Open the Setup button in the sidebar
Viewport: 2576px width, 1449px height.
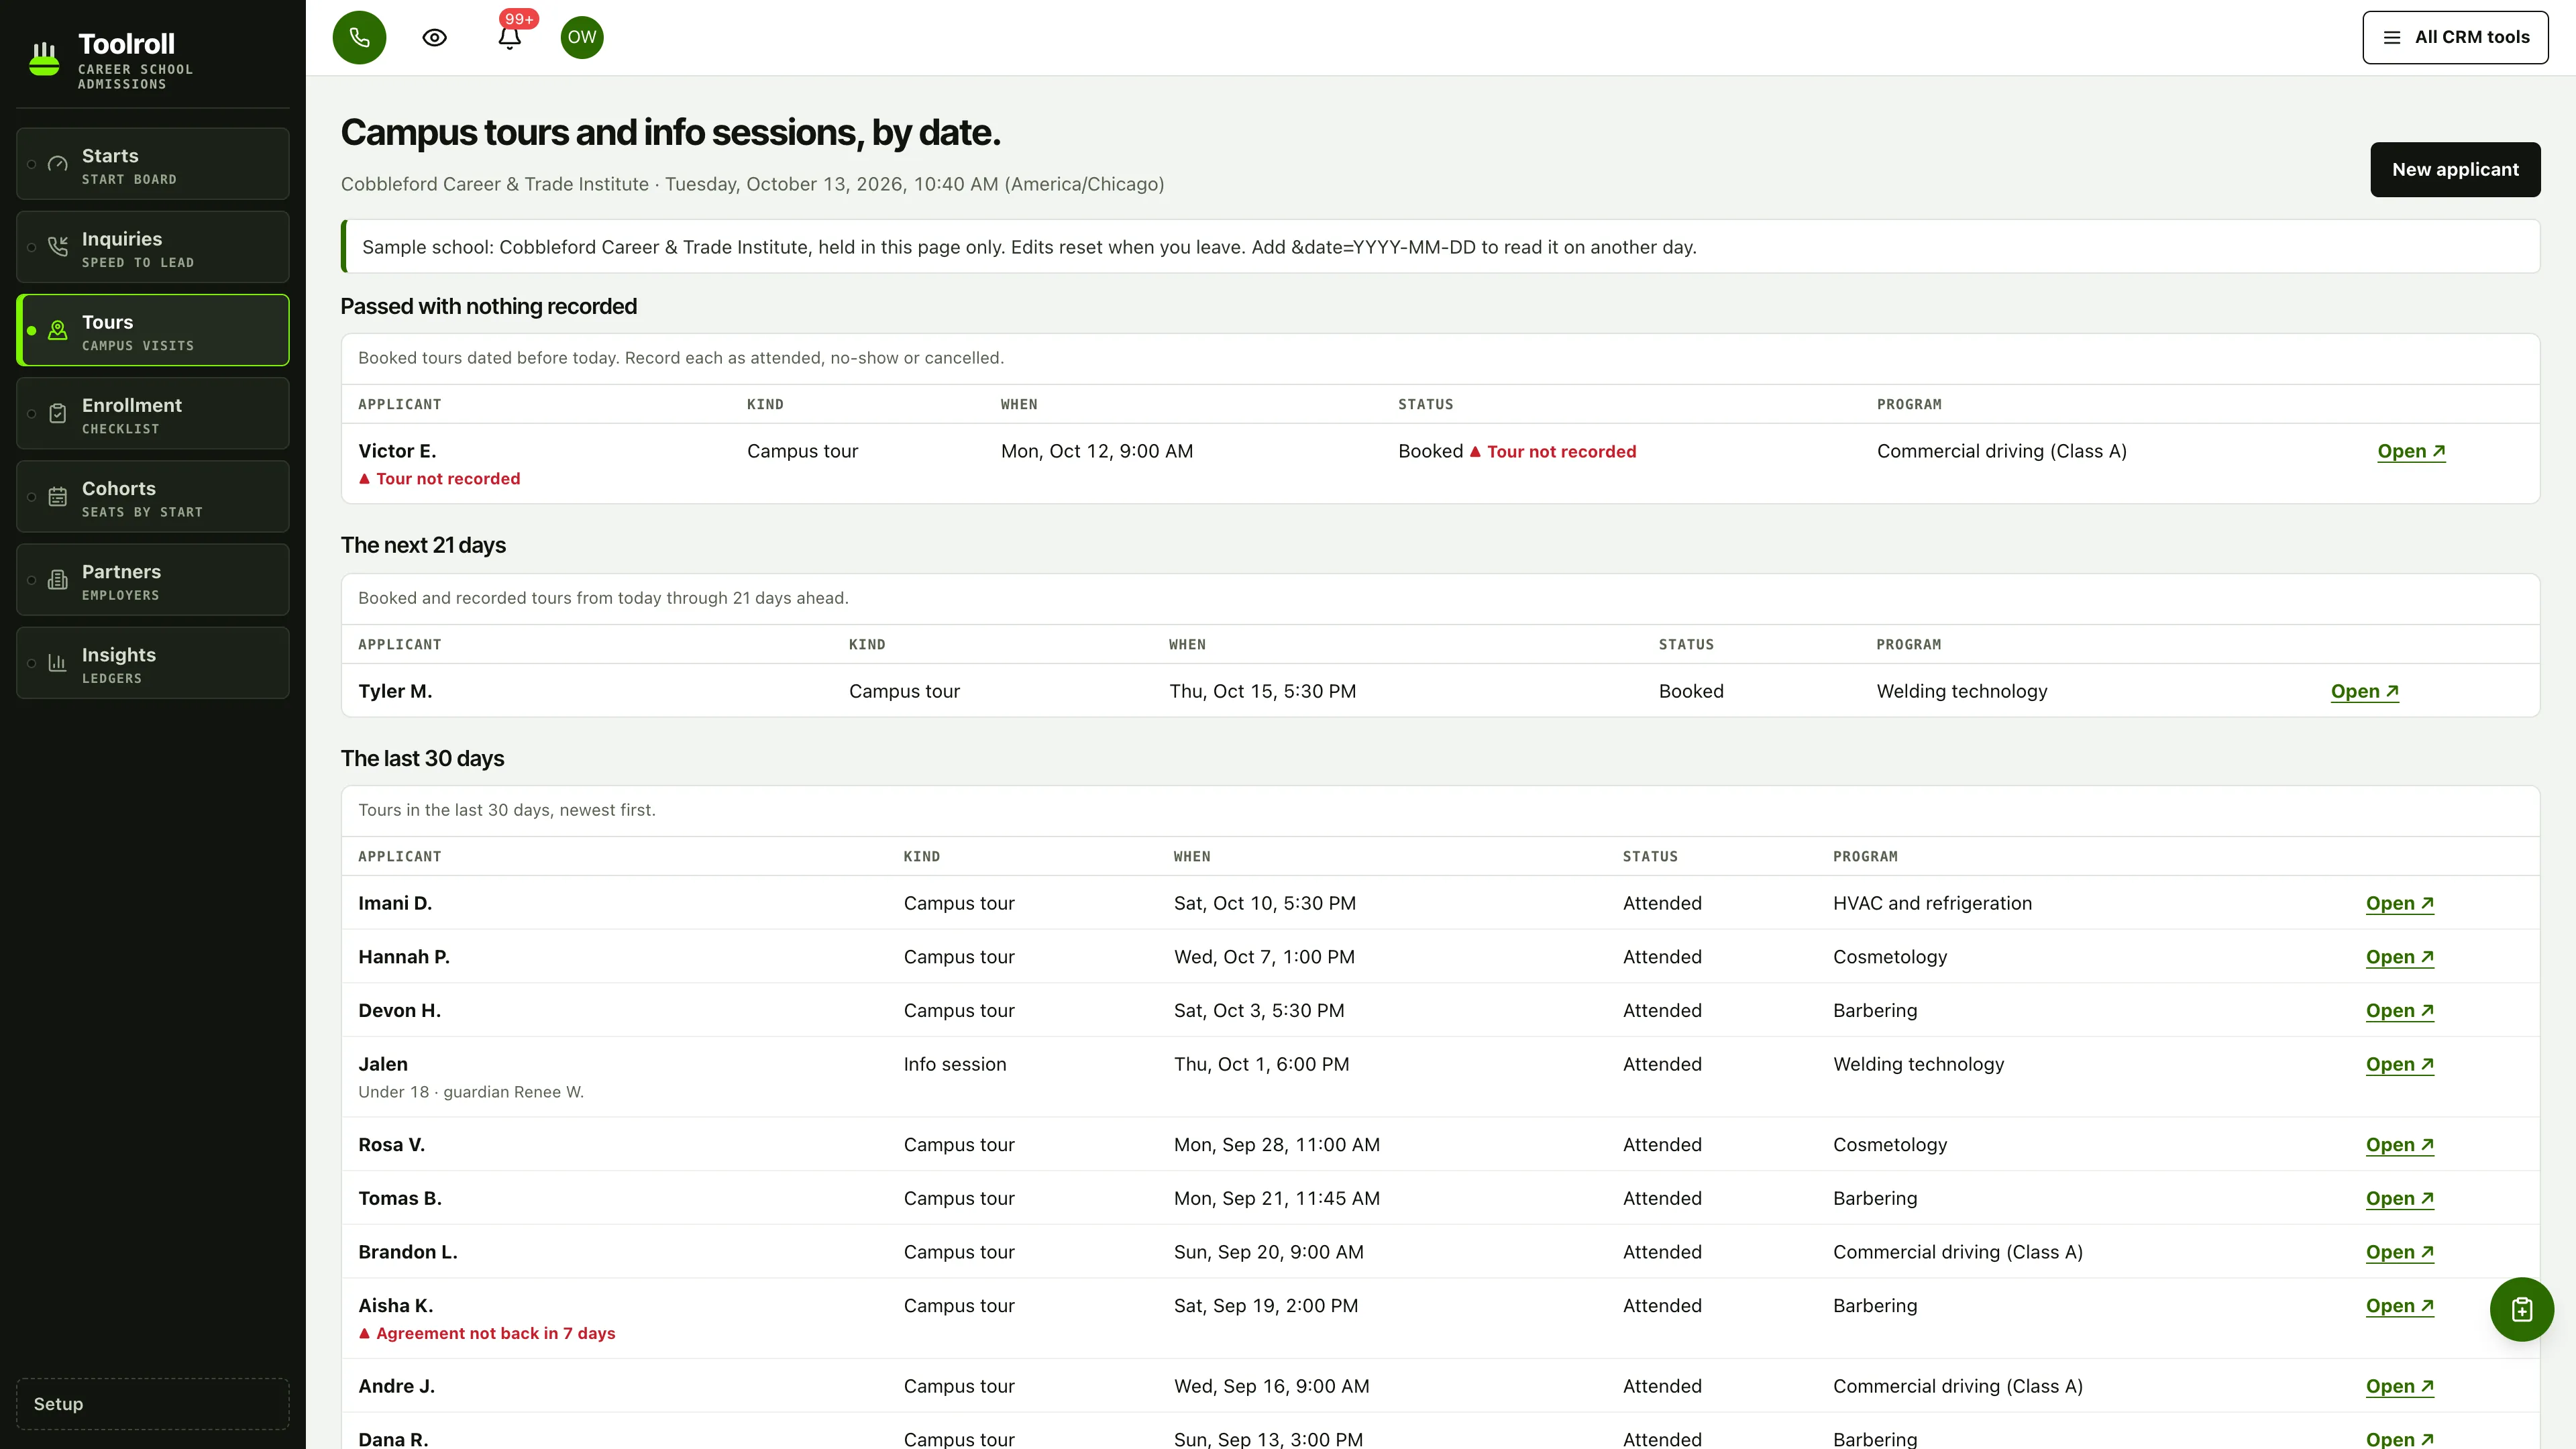pyautogui.click(x=153, y=1404)
